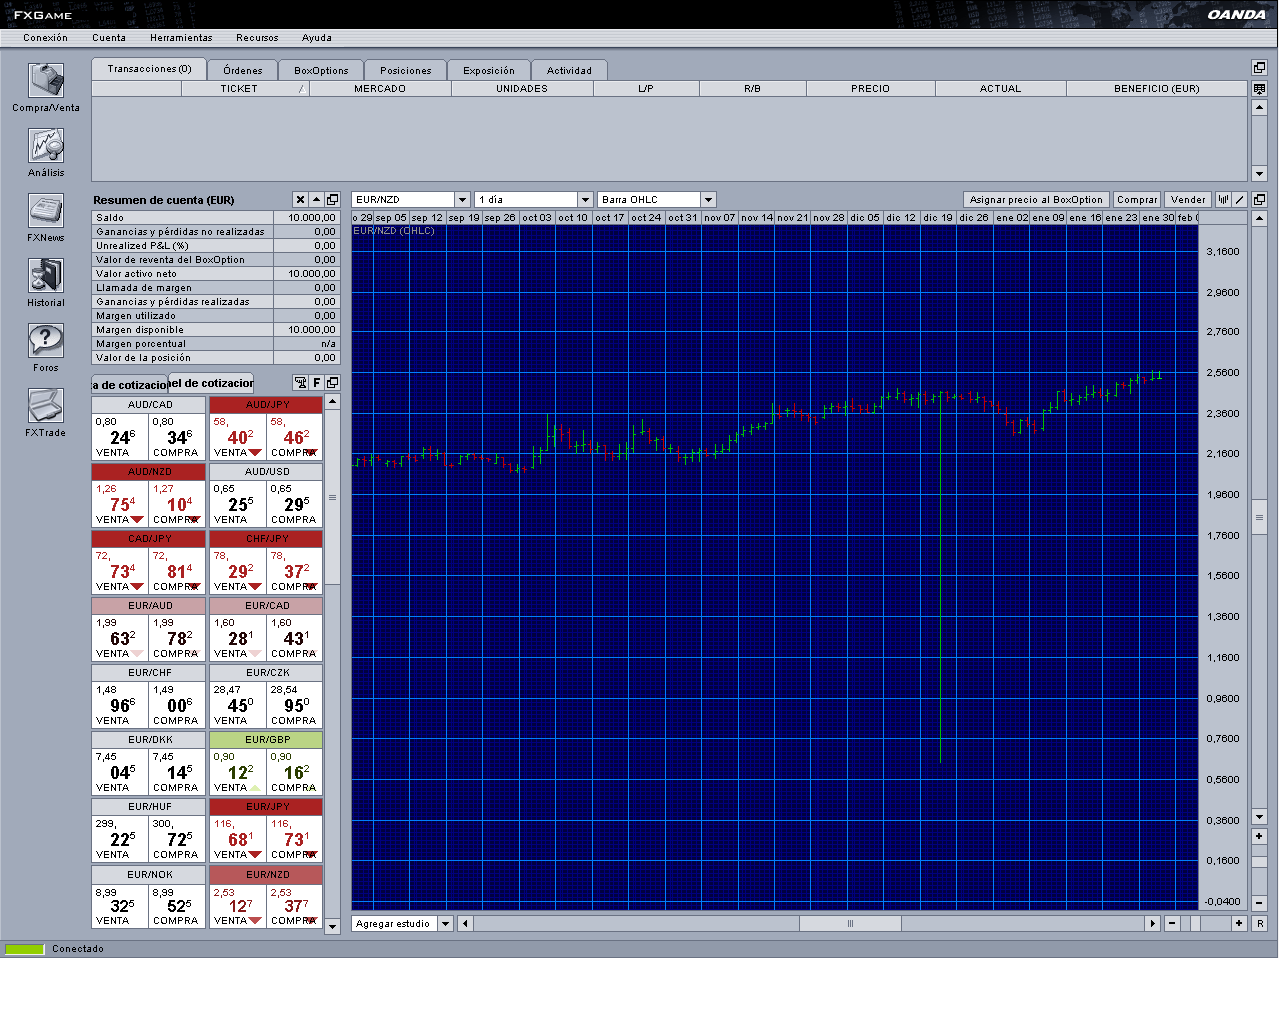Viewport: 1280px width, 1024px height.
Task: Click Asignar precio al BoxOption button
Action: [x=1036, y=200]
